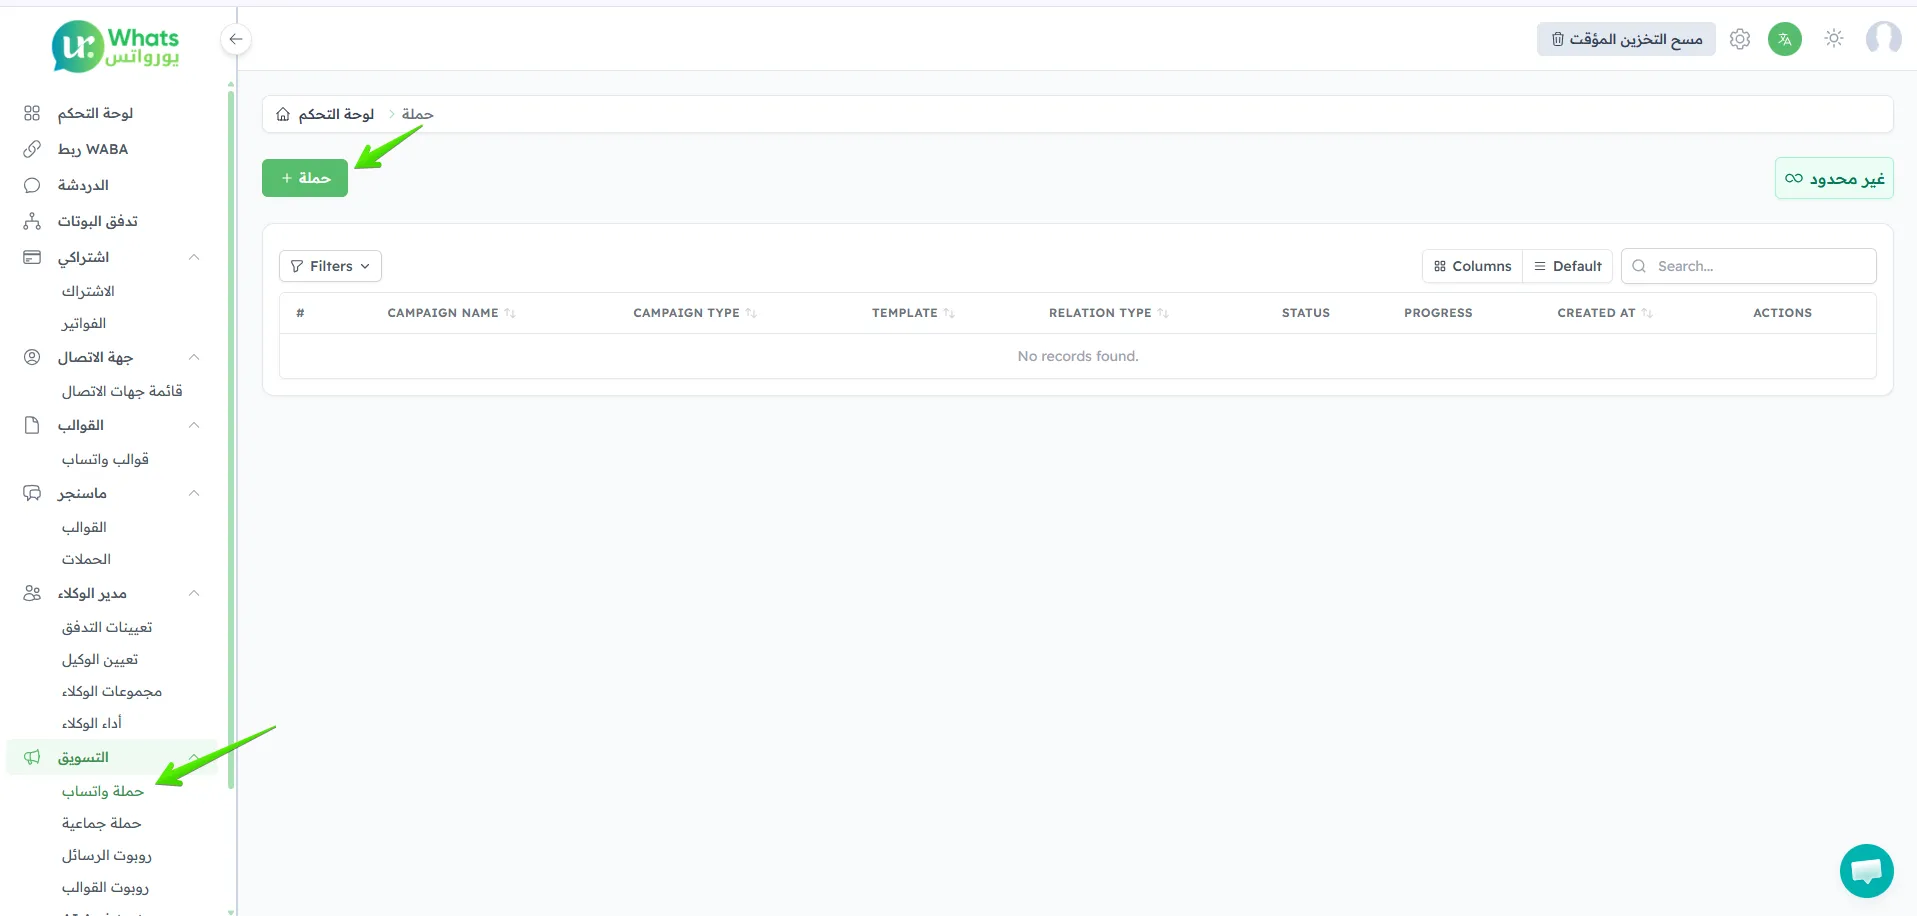
Task: Click the green + حملة button
Action: tap(305, 178)
